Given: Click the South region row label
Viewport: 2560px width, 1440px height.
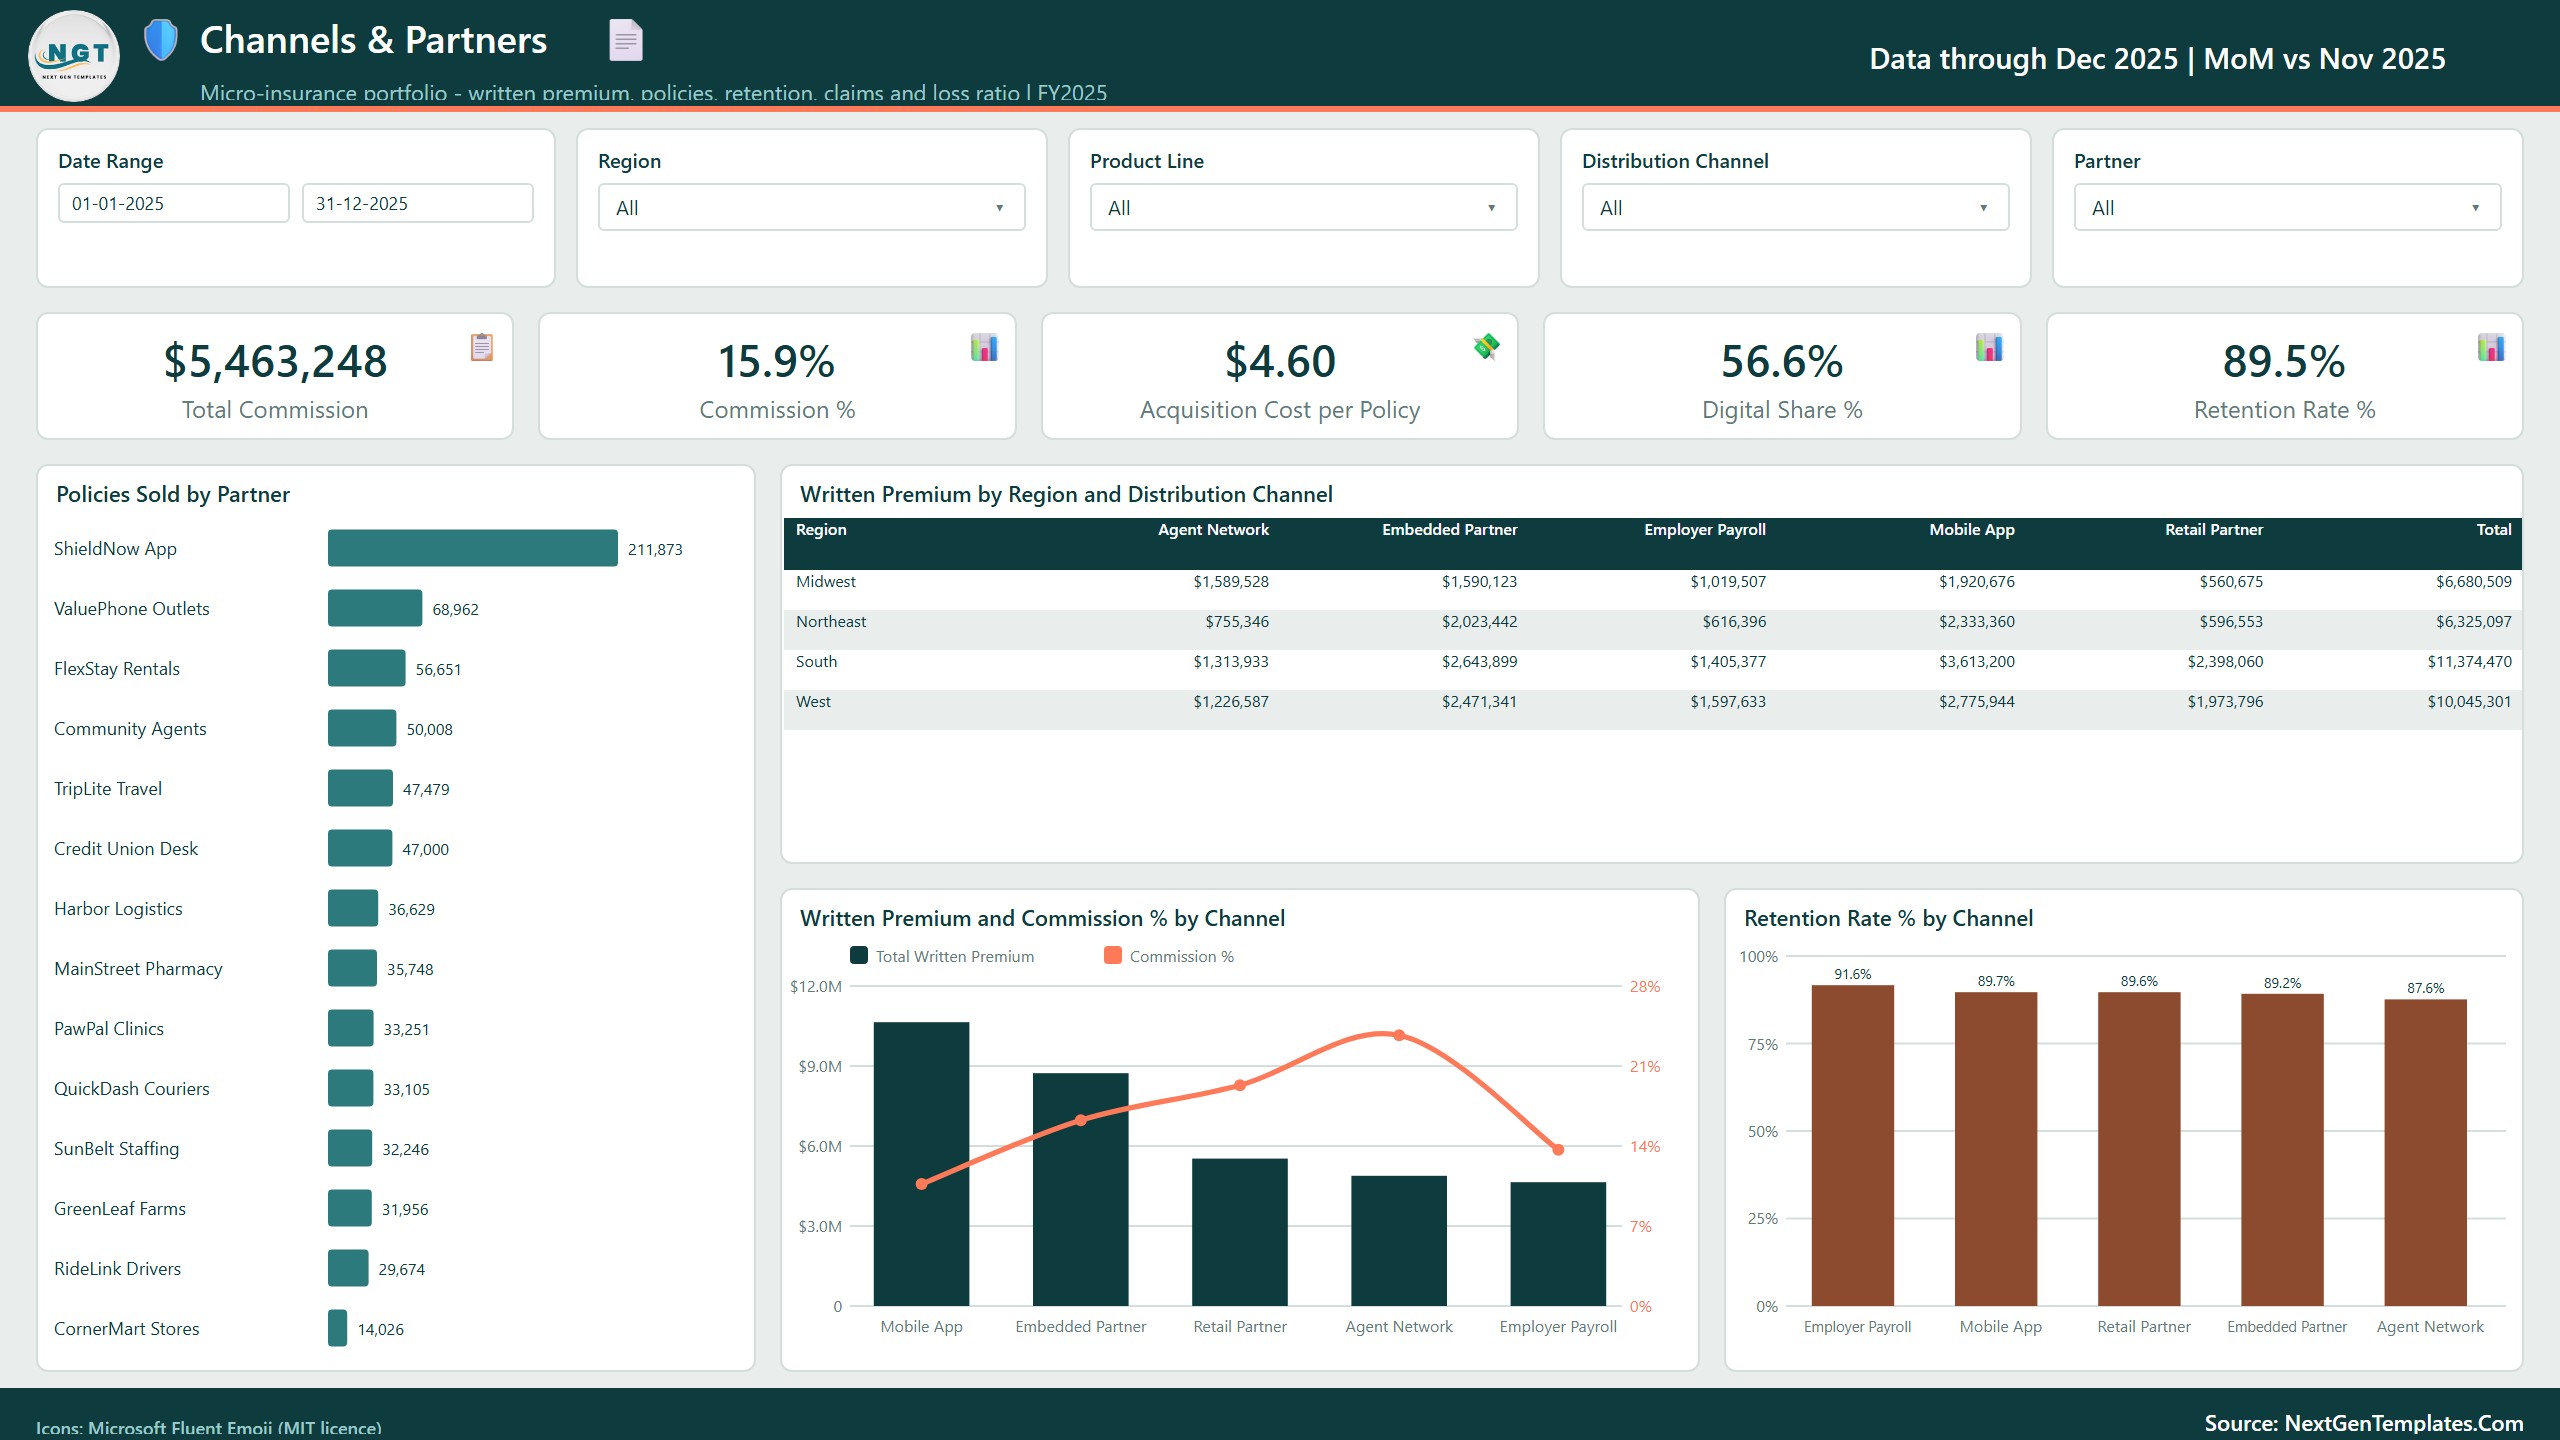Looking at the screenshot, I should 816,661.
